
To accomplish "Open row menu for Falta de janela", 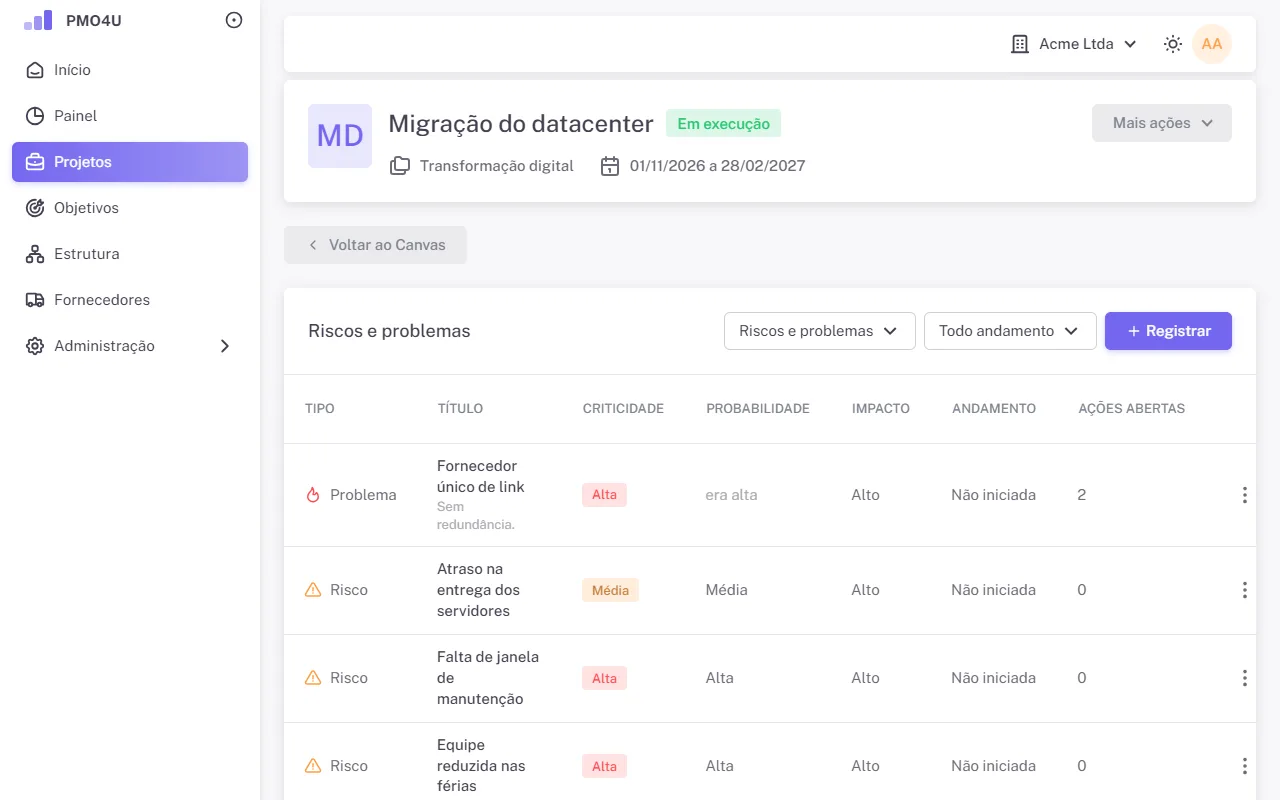I will click(1244, 678).
